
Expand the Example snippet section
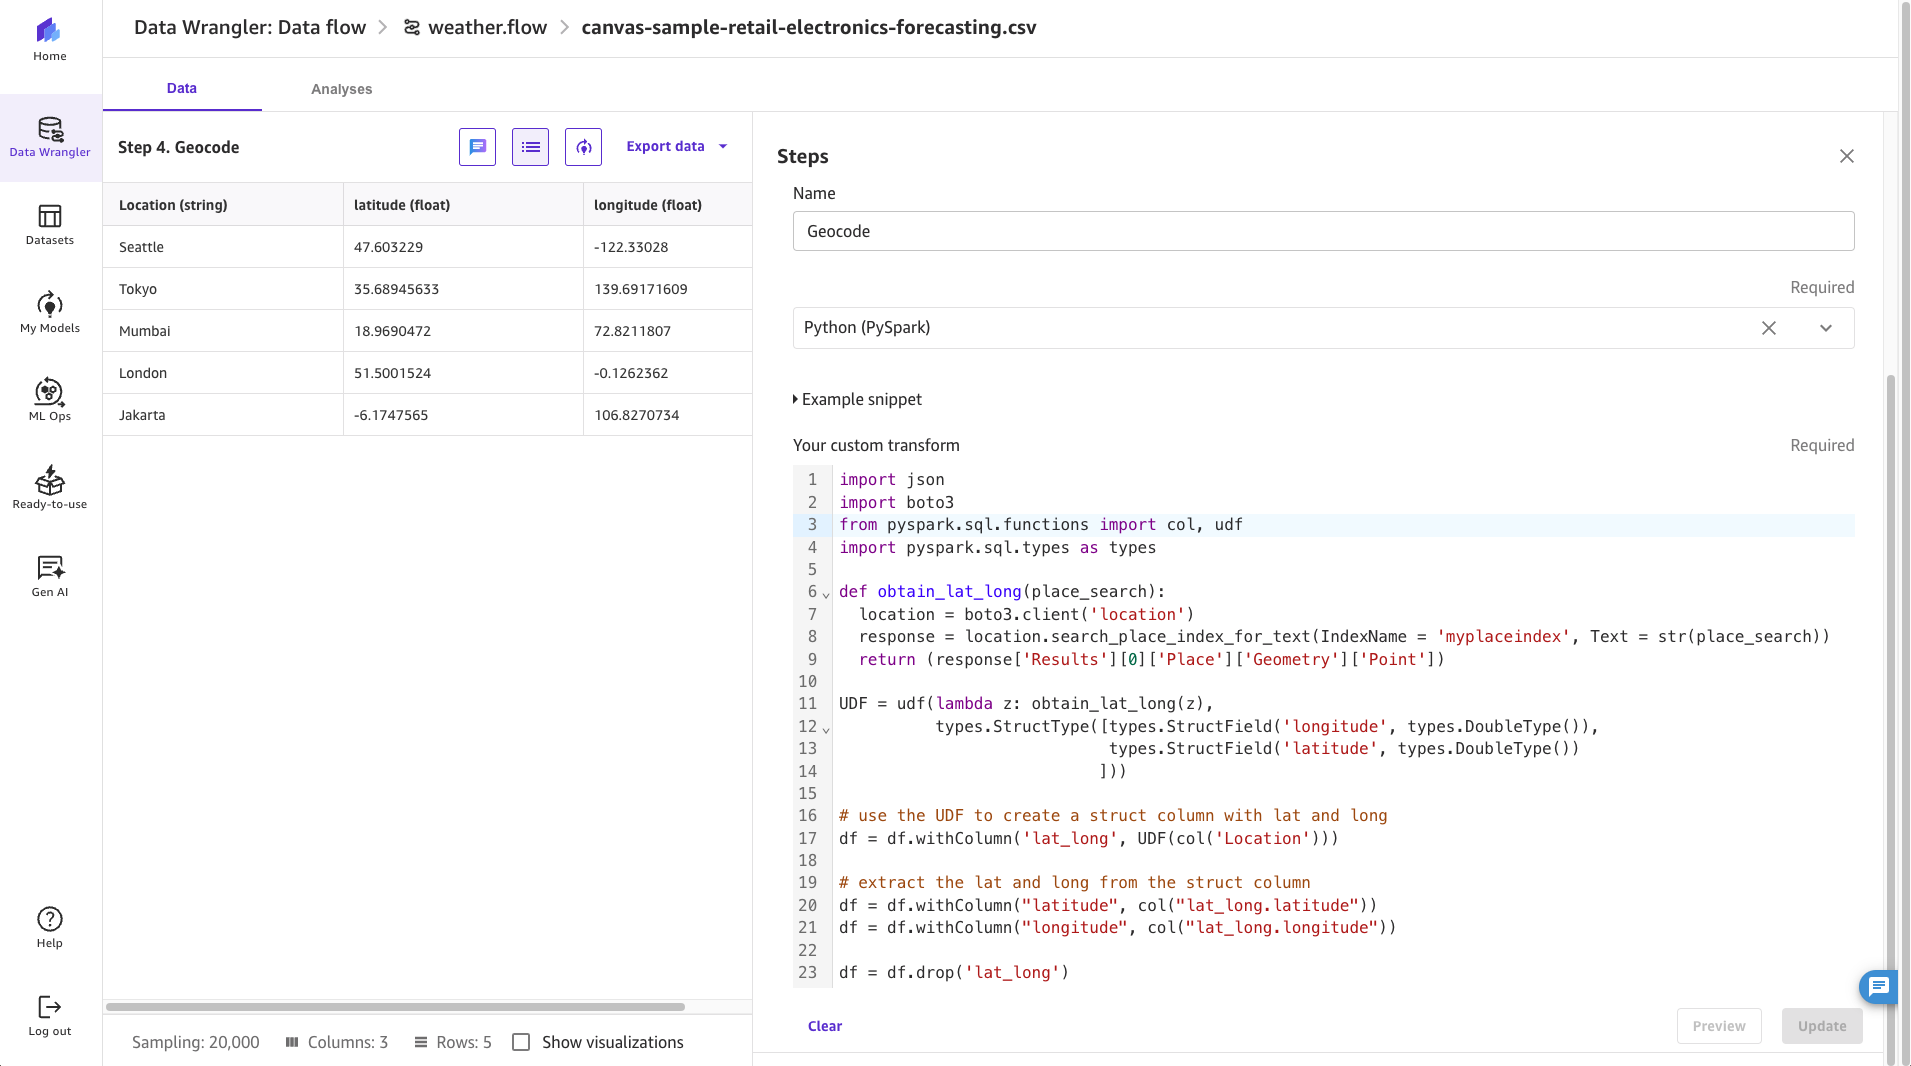tap(857, 399)
